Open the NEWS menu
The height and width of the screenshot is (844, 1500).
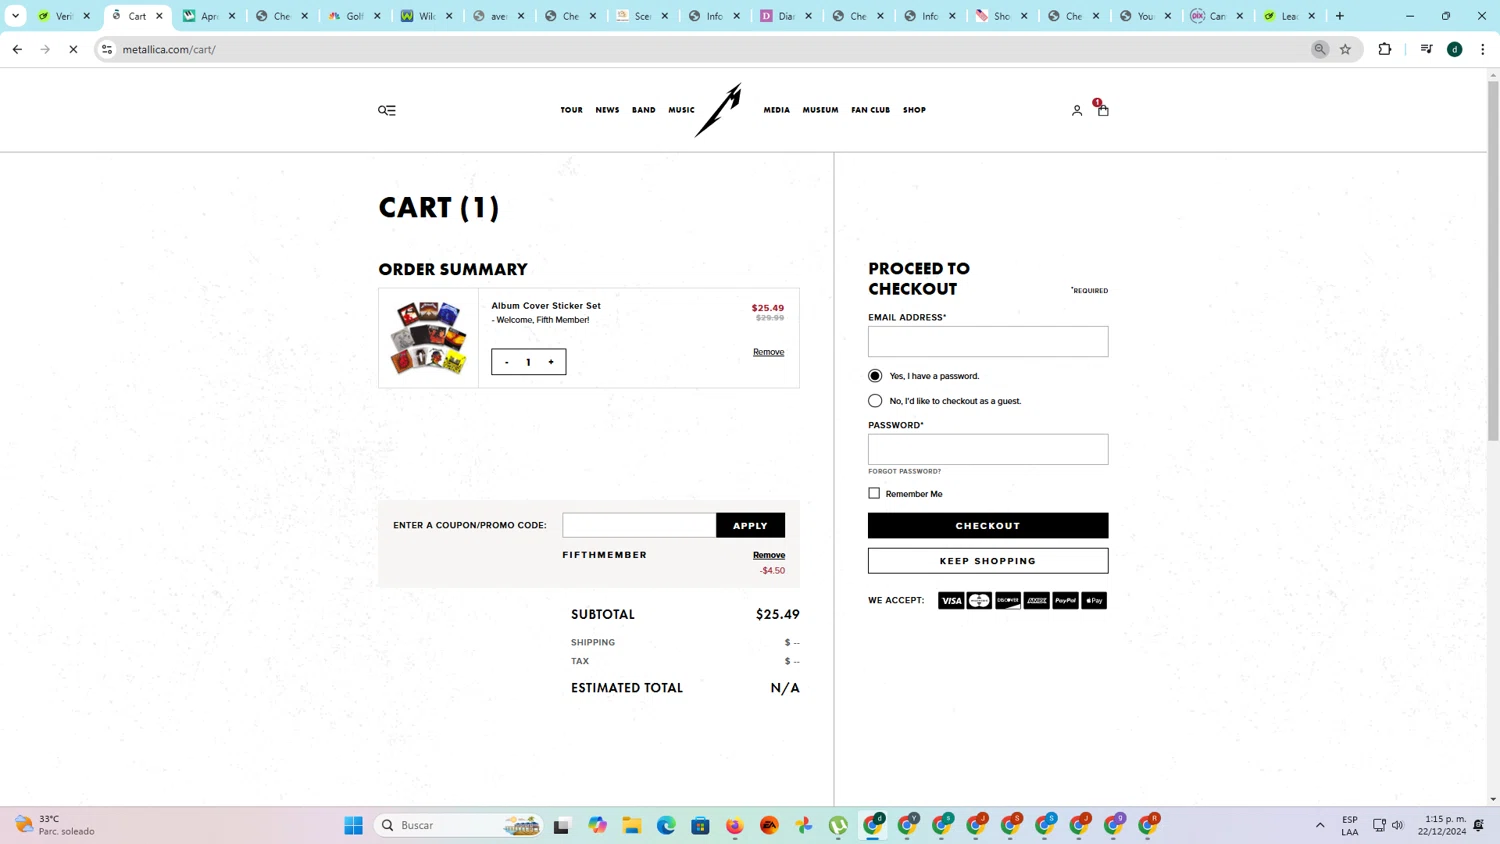pyautogui.click(x=607, y=110)
